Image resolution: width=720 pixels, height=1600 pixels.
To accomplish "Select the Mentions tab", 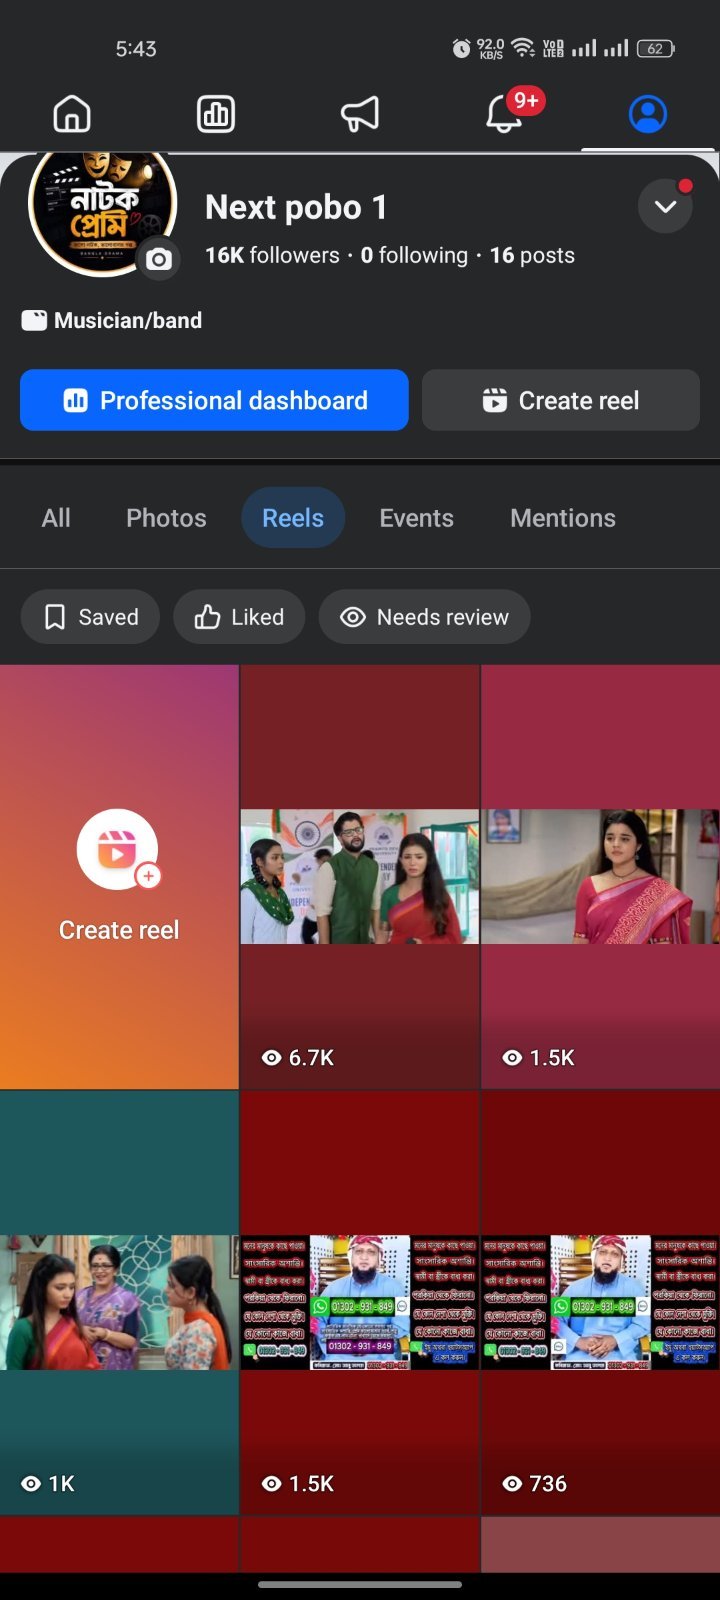I will 563,518.
